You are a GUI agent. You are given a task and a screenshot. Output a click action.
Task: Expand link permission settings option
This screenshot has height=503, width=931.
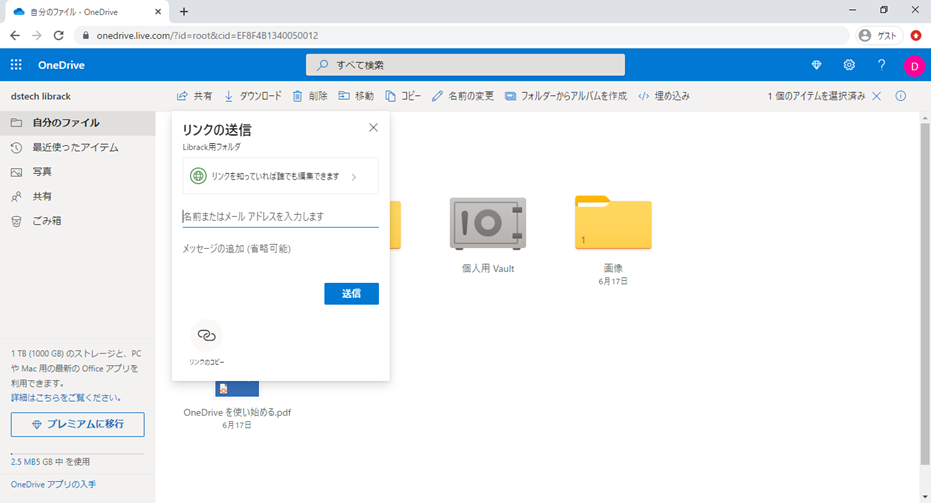280,176
